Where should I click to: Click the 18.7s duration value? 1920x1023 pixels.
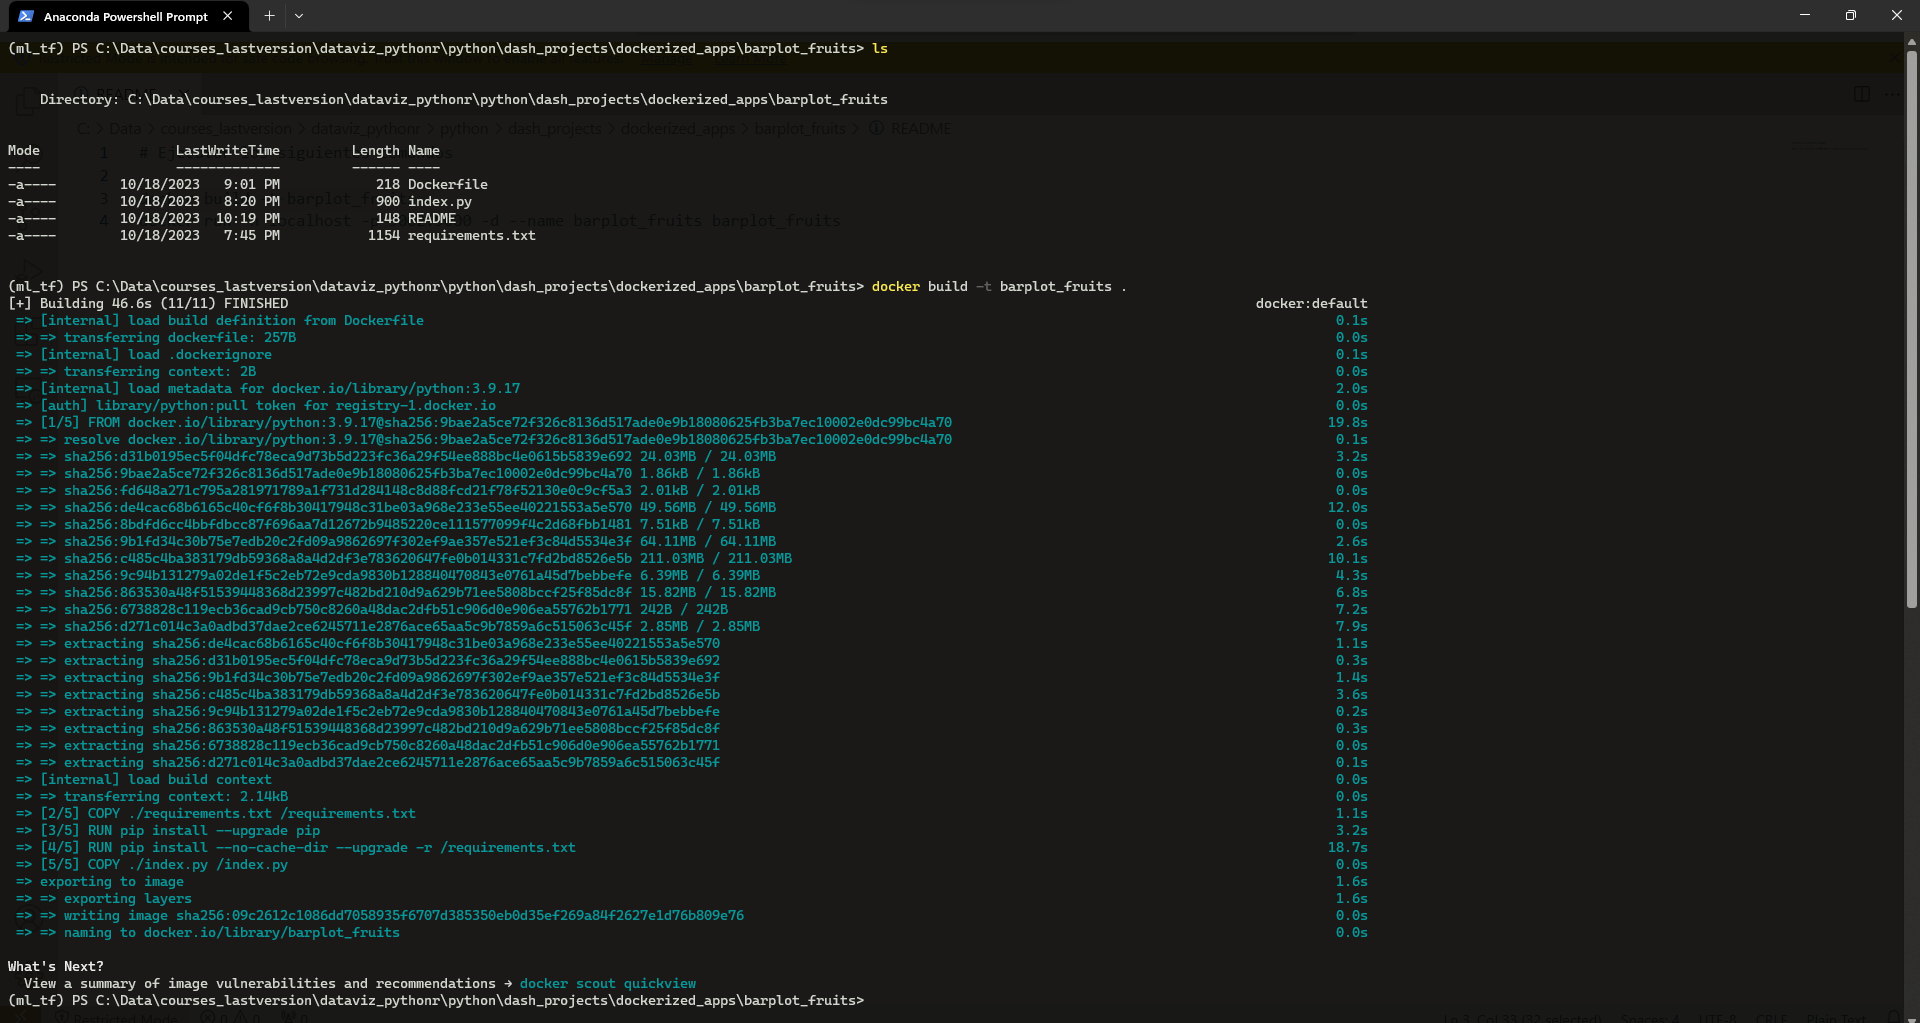1348,847
